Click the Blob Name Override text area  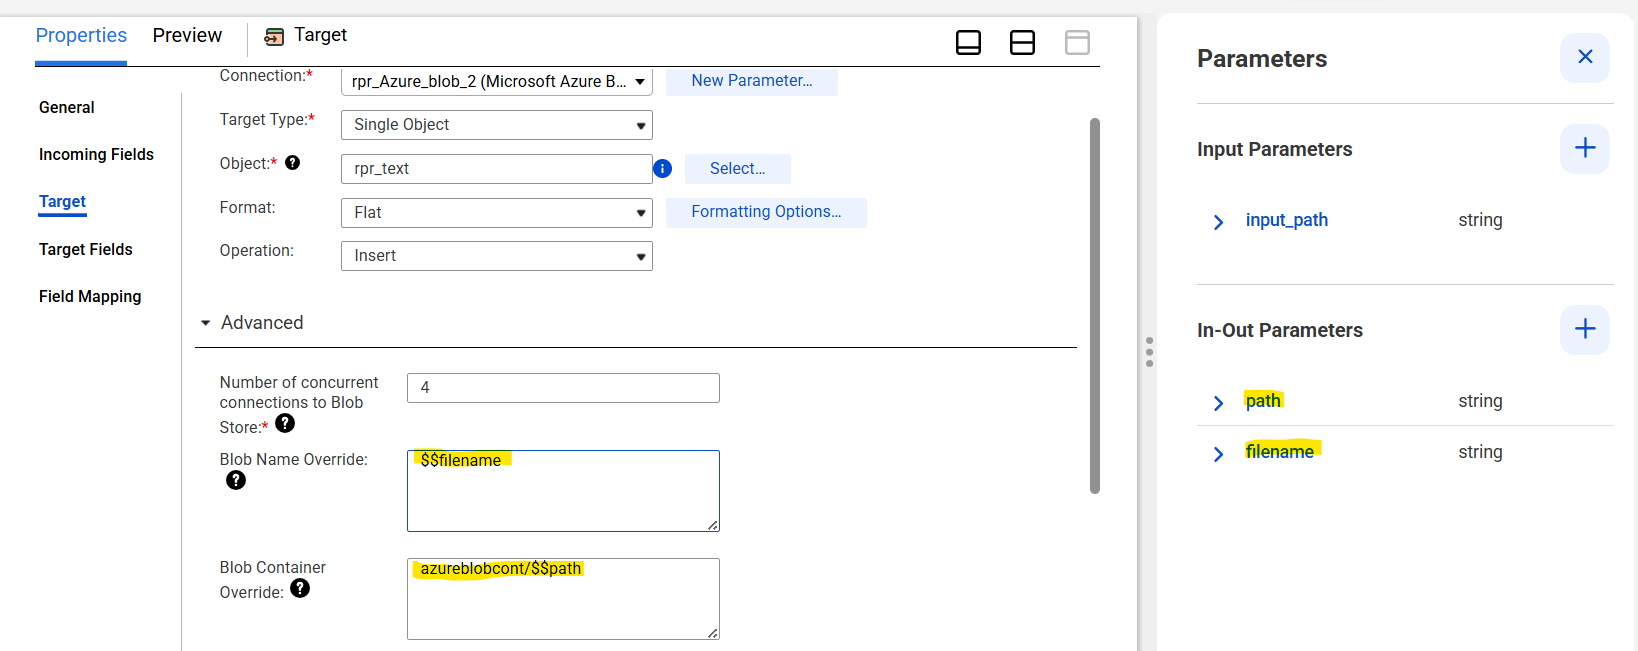click(563, 491)
